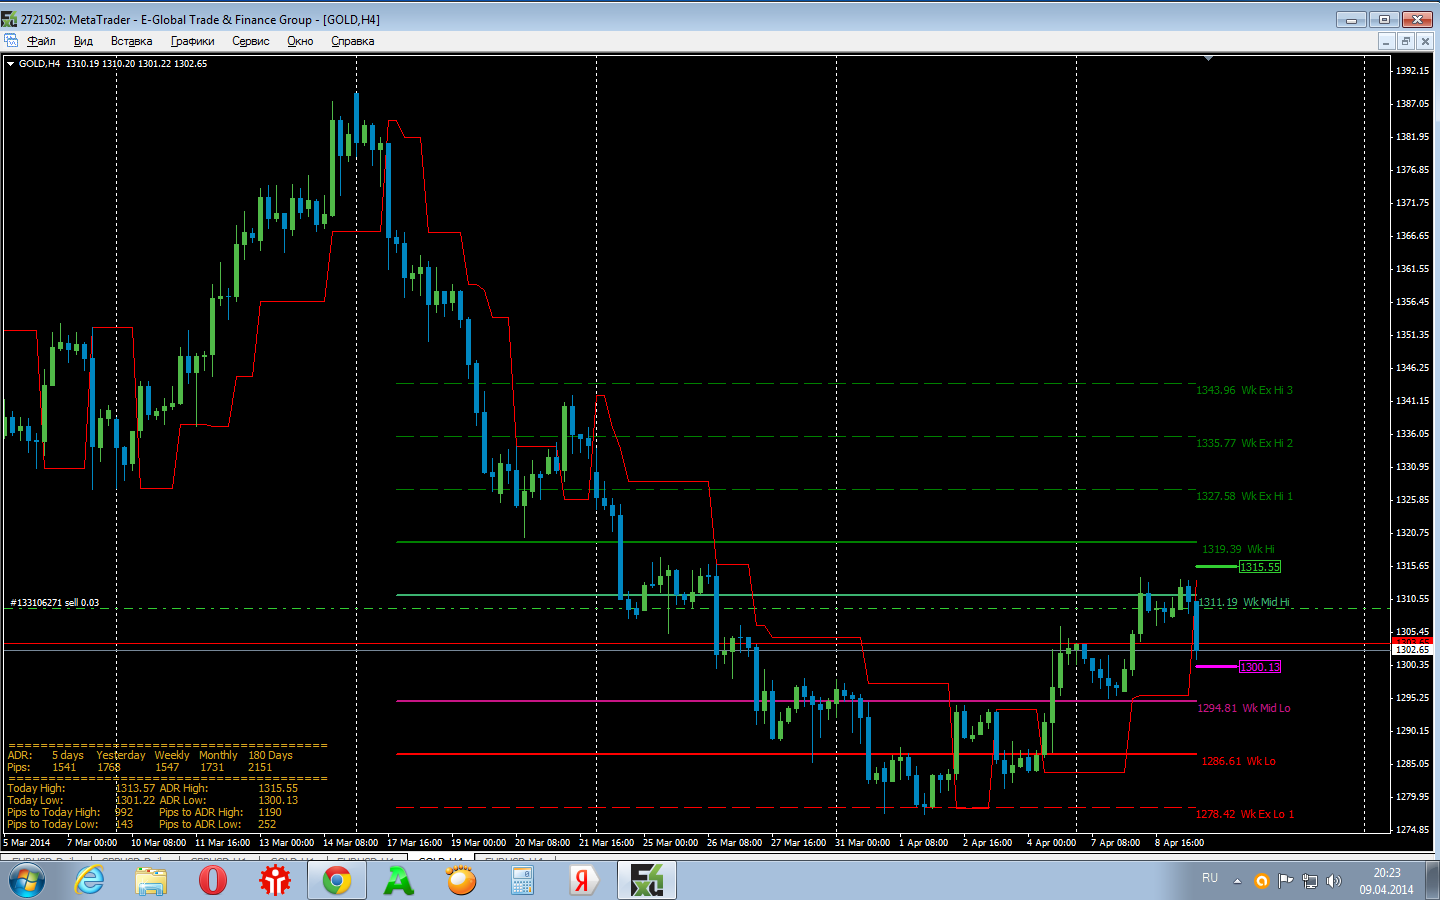Open the Сервис menu
1440x900 pixels.
tap(250, 41)
